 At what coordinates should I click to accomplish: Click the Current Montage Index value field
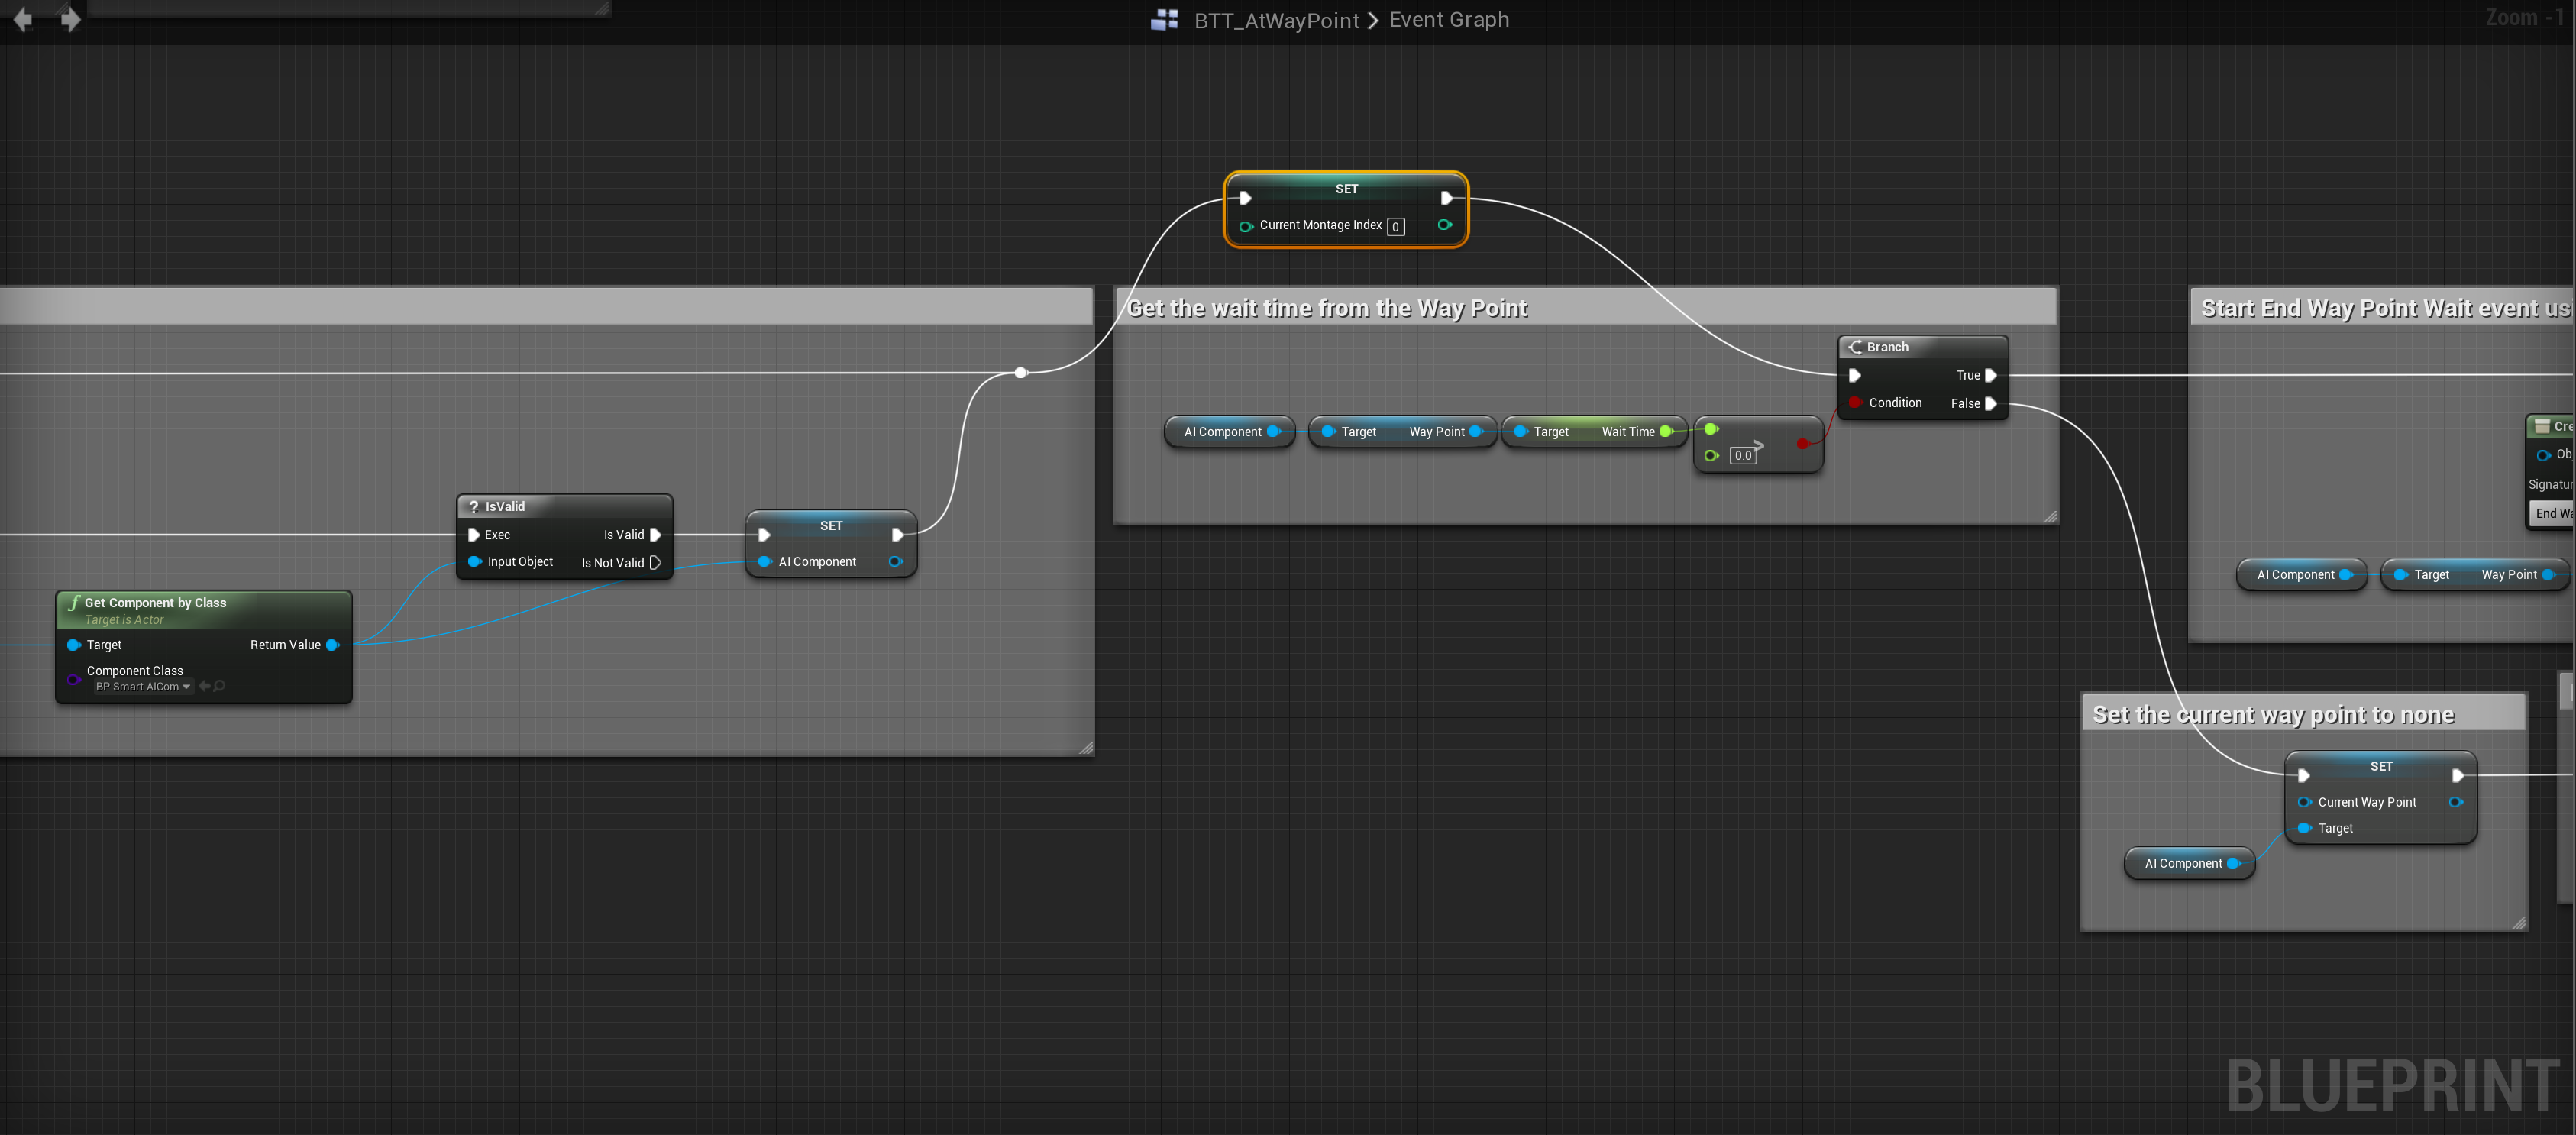tap(1395, 227)
